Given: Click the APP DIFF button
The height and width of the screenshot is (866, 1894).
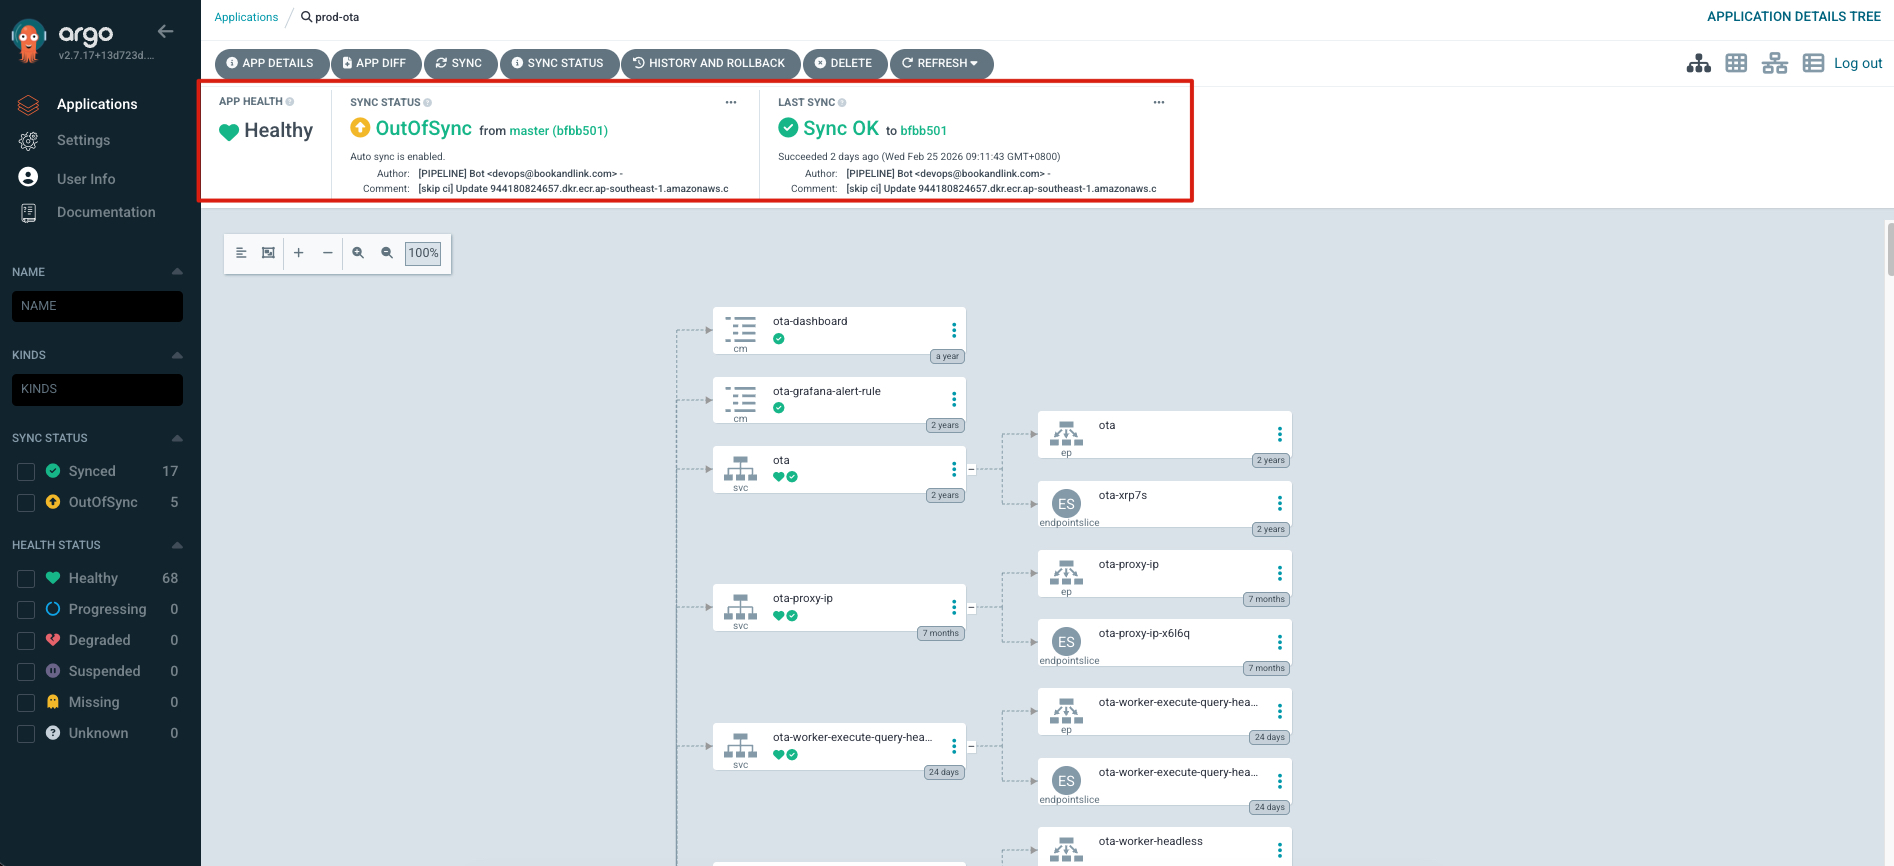Looking at the screenshot, I should coord(375,63).
